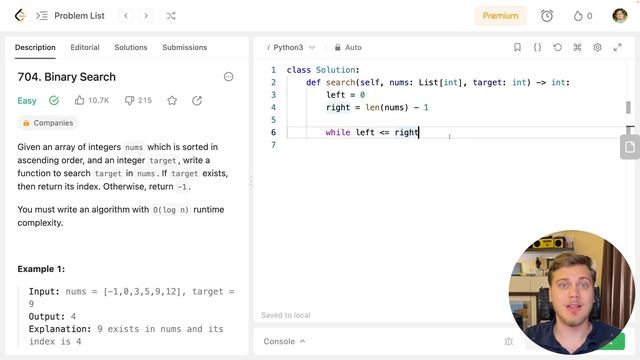Screen dimensions: 640x360
Task: Click line number 2 in gutter
Action: click(273, 82)
